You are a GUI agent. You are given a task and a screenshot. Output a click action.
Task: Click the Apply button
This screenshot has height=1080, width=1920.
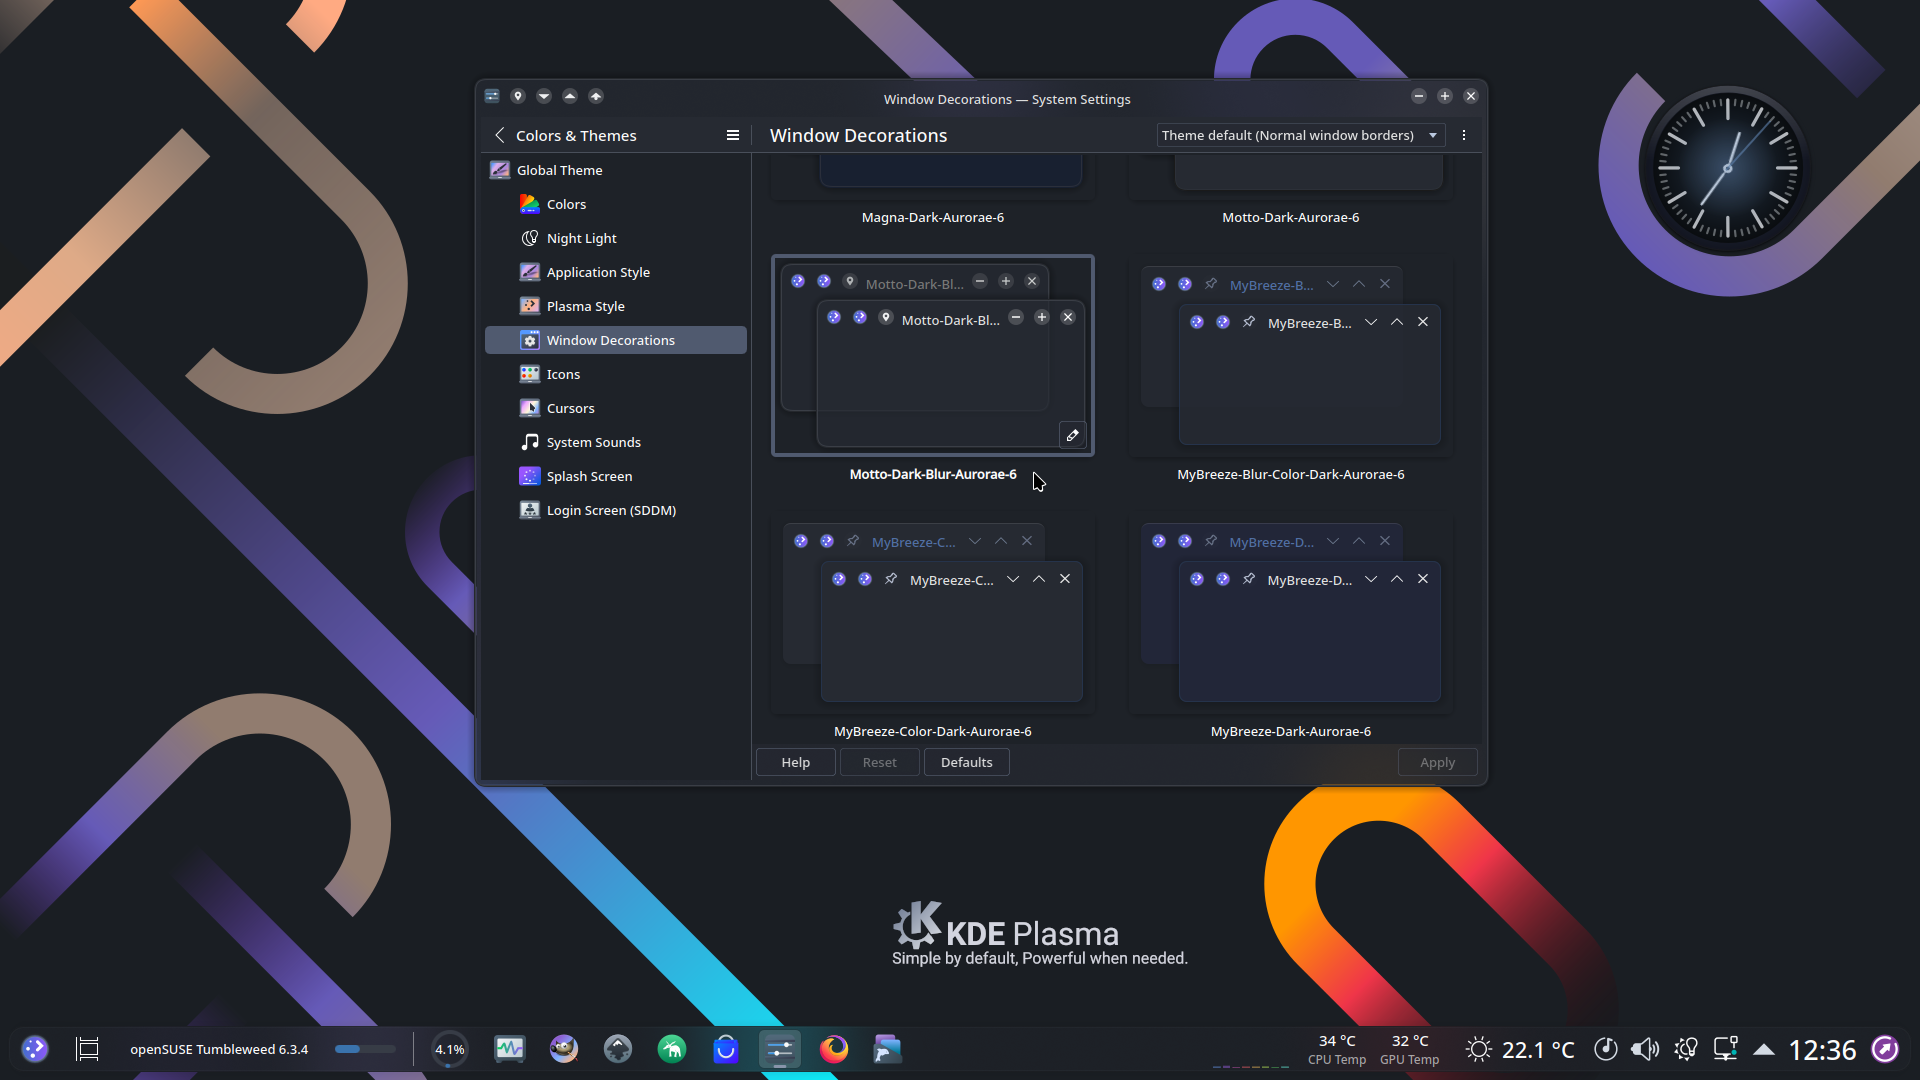coord(1438,762)
